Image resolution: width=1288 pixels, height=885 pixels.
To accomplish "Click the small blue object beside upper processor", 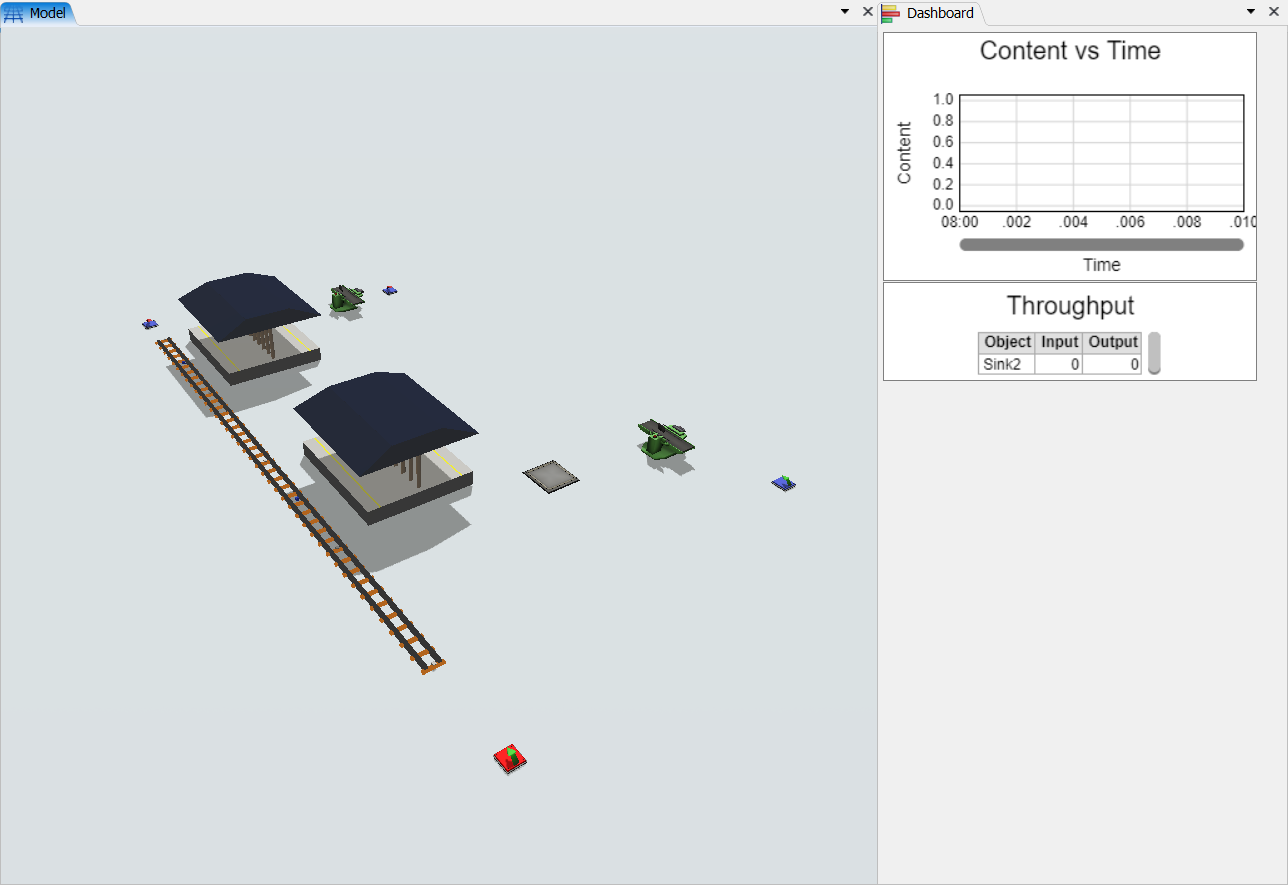I will [390, 290].
